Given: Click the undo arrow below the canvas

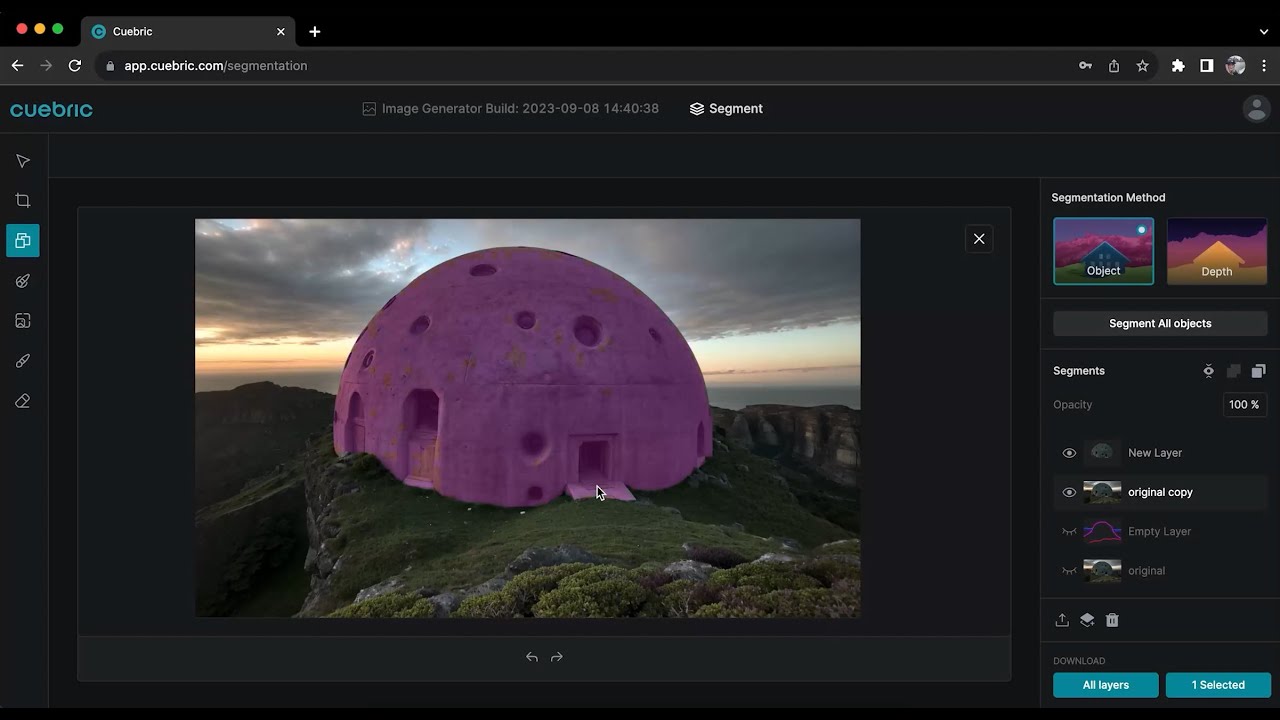Looking at the screenshot, I should point(532,657).
